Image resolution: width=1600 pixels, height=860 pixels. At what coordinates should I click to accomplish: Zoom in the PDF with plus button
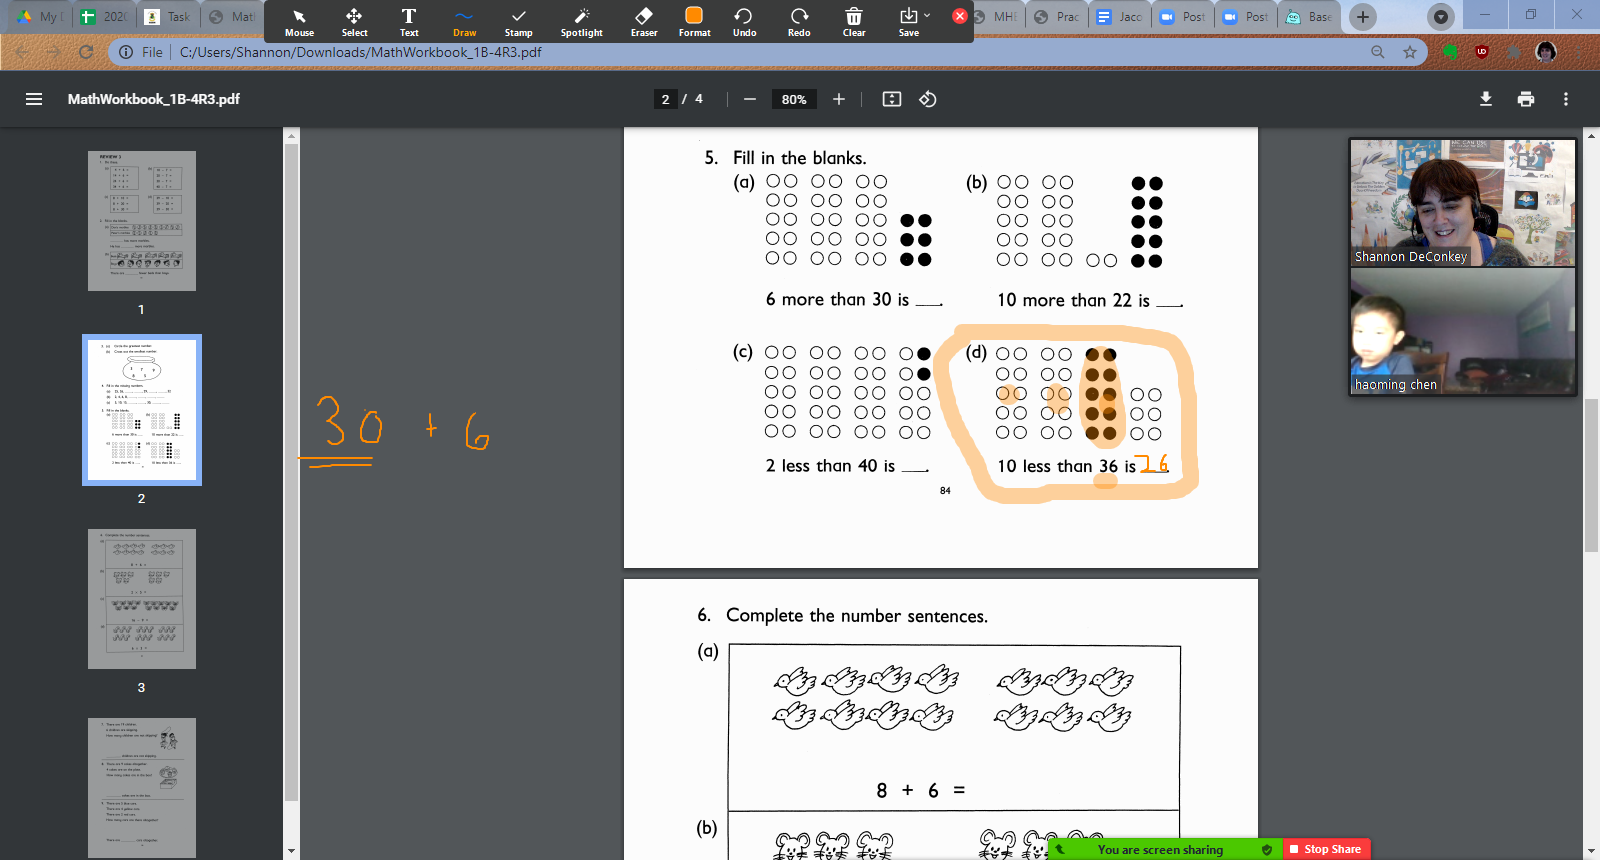[x=839, y=99]
